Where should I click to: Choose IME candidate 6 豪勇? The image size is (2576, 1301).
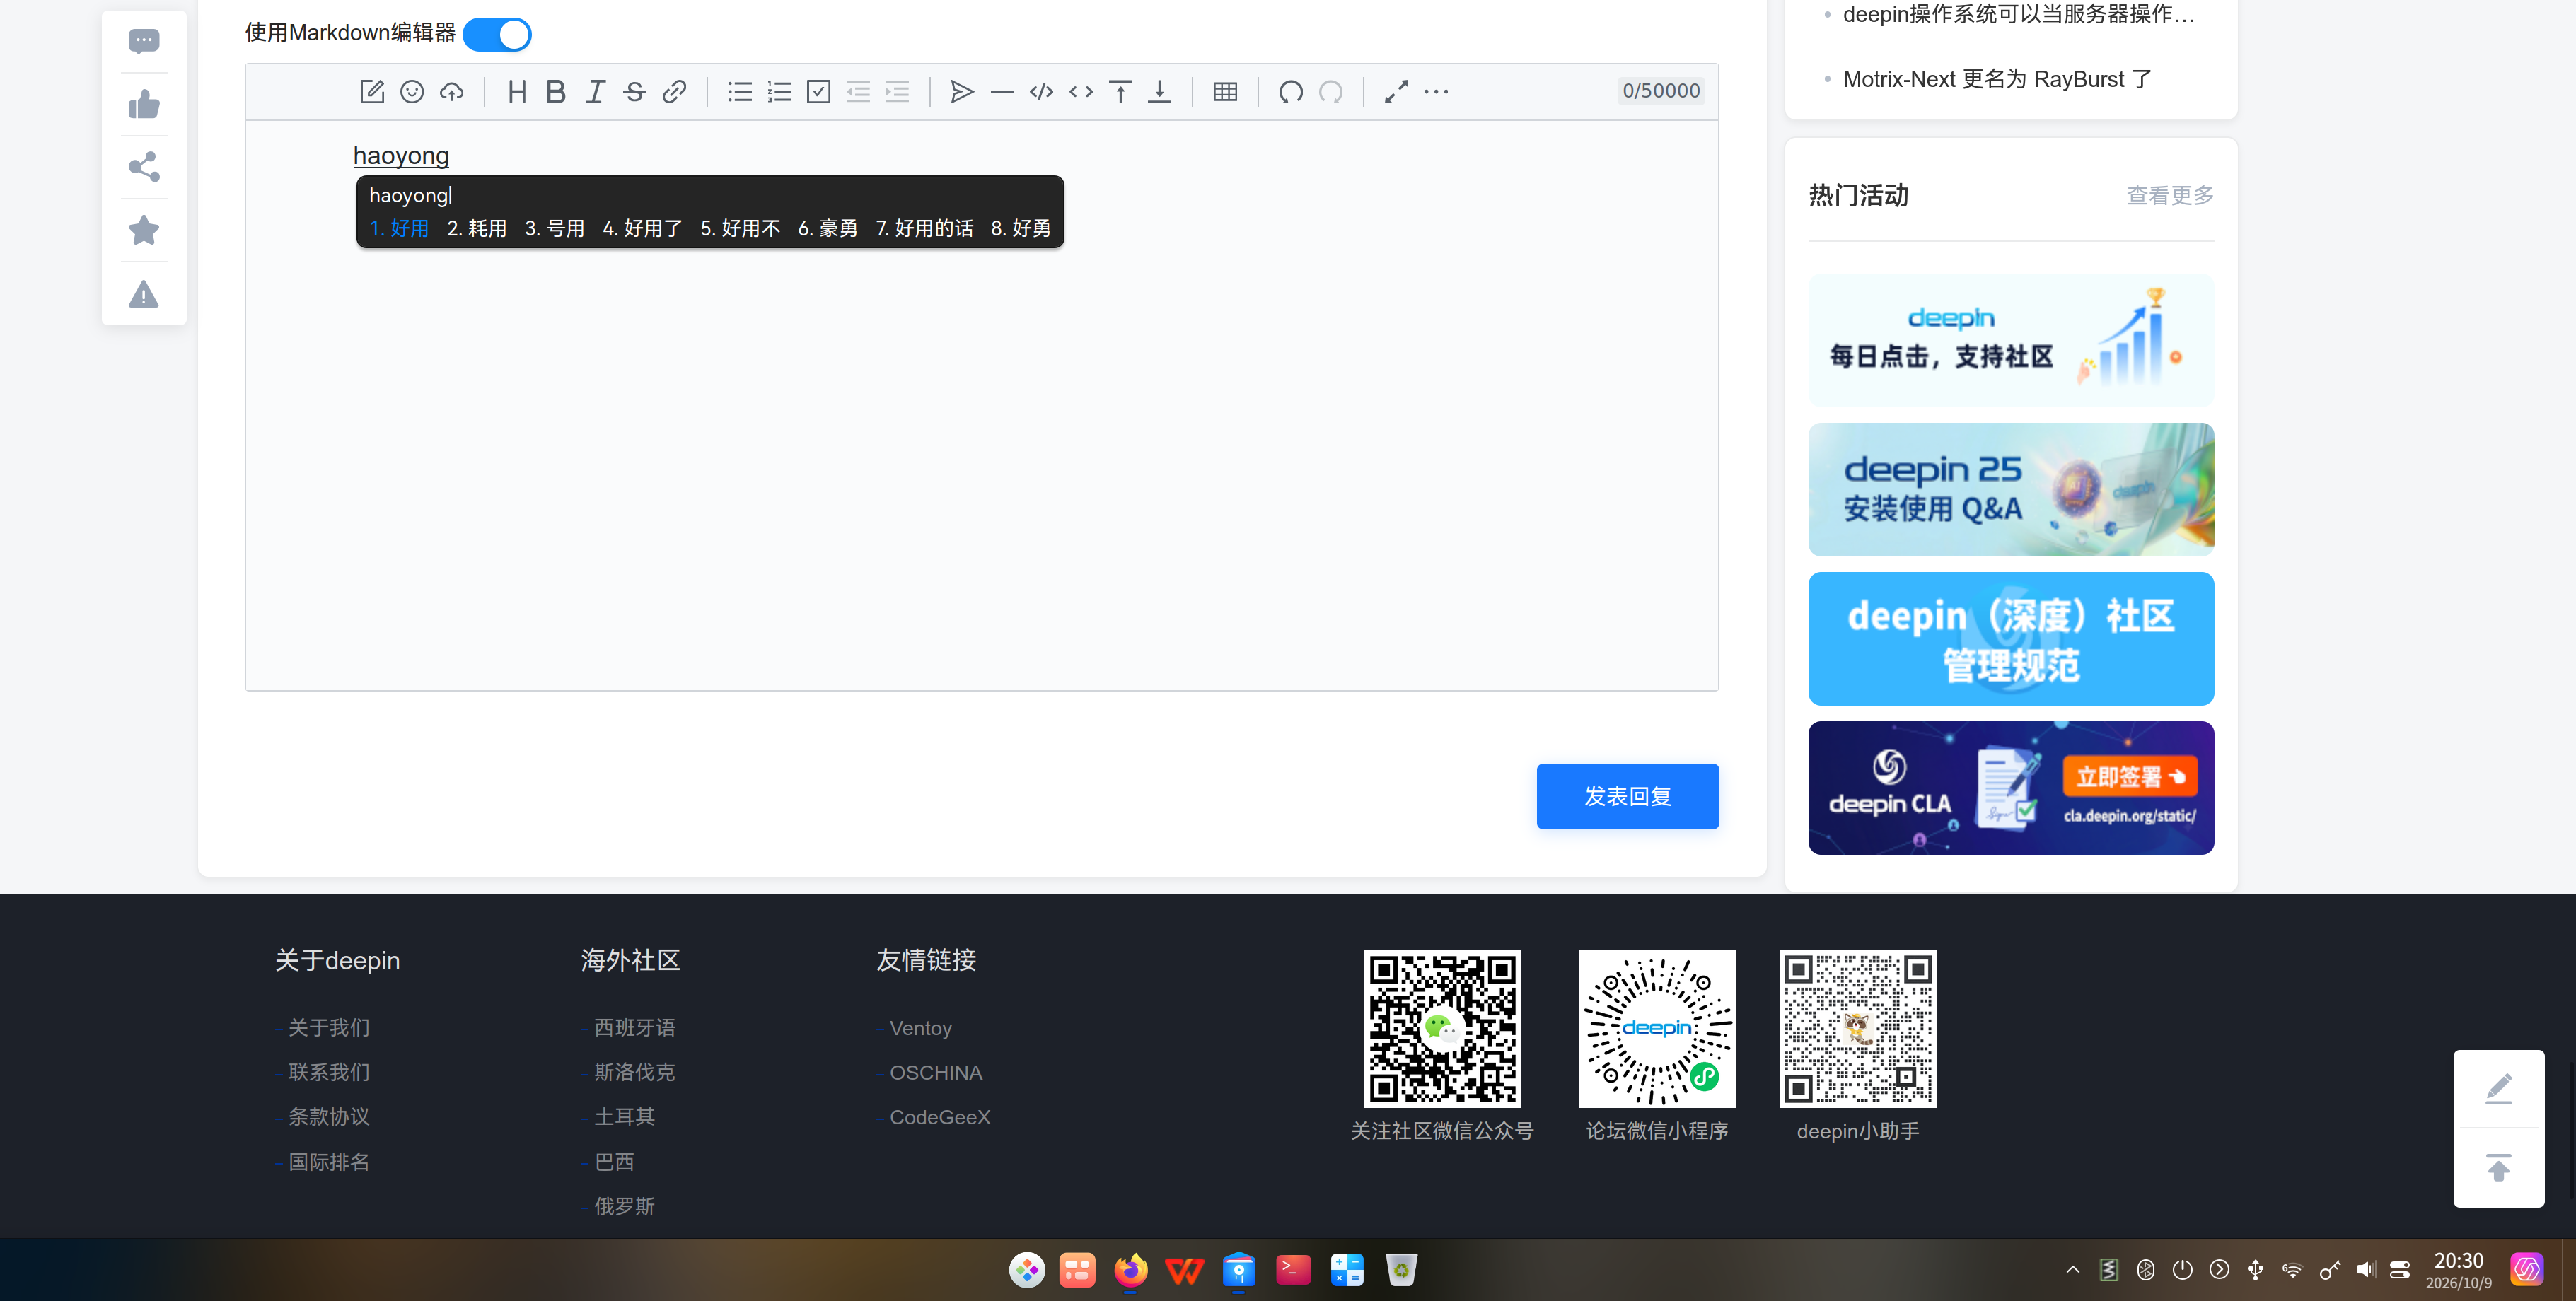[828, 228]
